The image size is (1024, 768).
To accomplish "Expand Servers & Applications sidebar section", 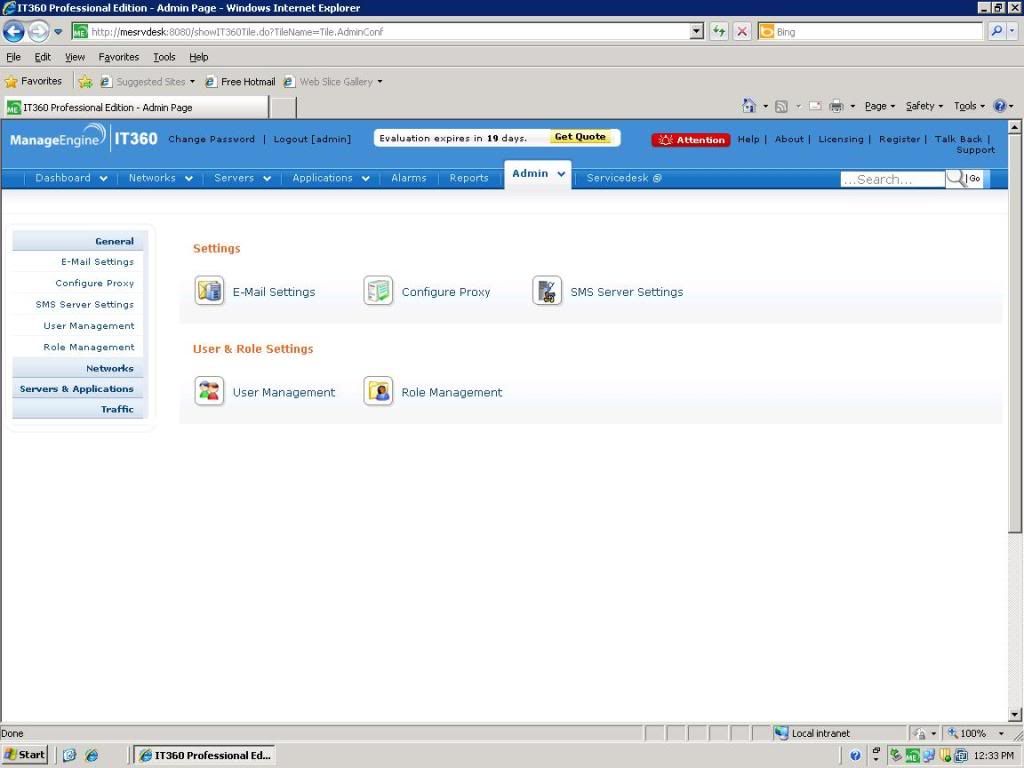I will click(x=80, y=389).
